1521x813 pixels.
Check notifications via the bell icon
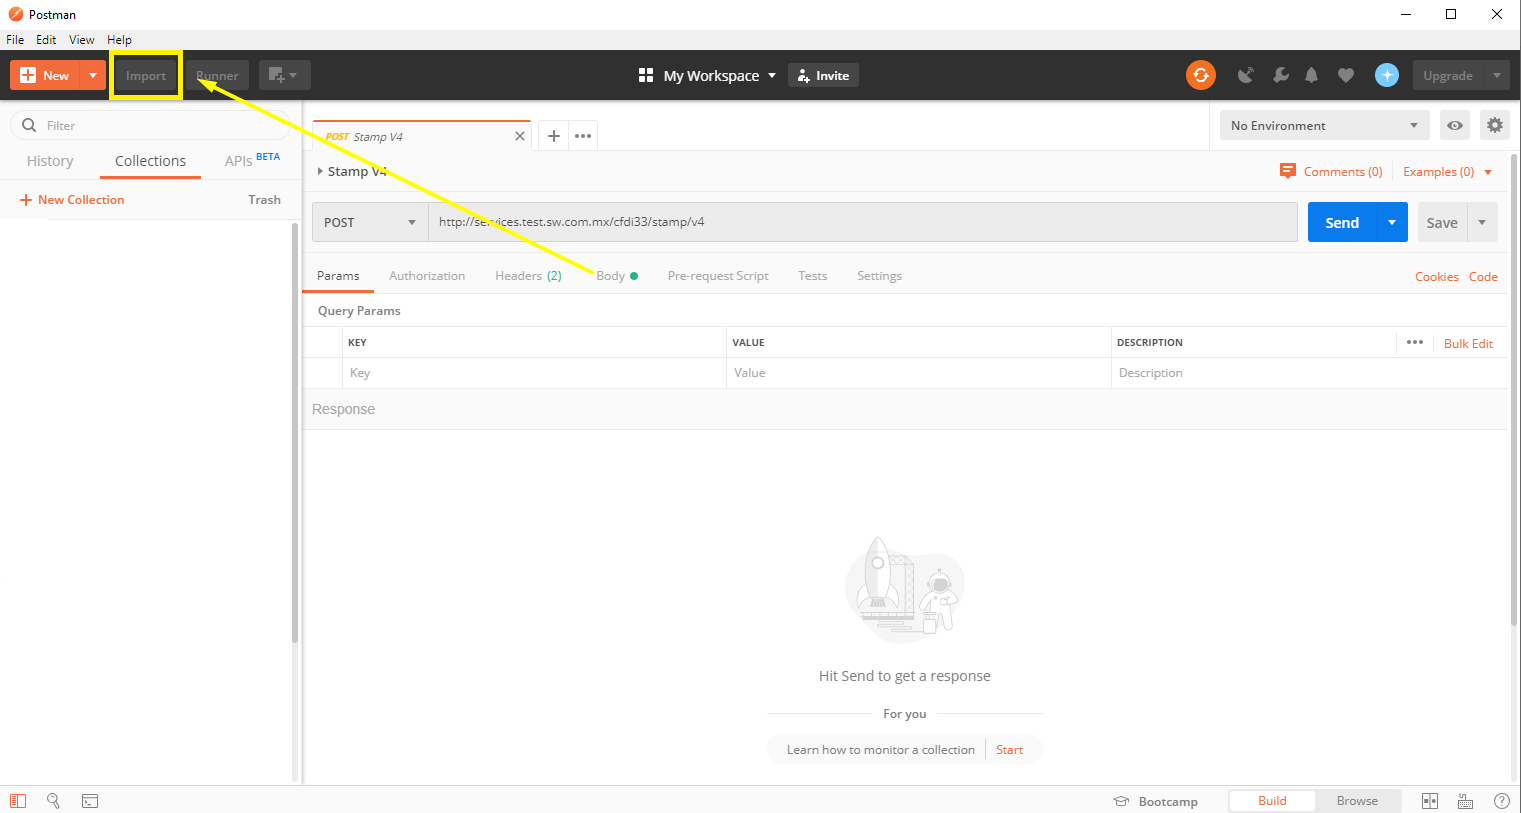(1312, 75)
